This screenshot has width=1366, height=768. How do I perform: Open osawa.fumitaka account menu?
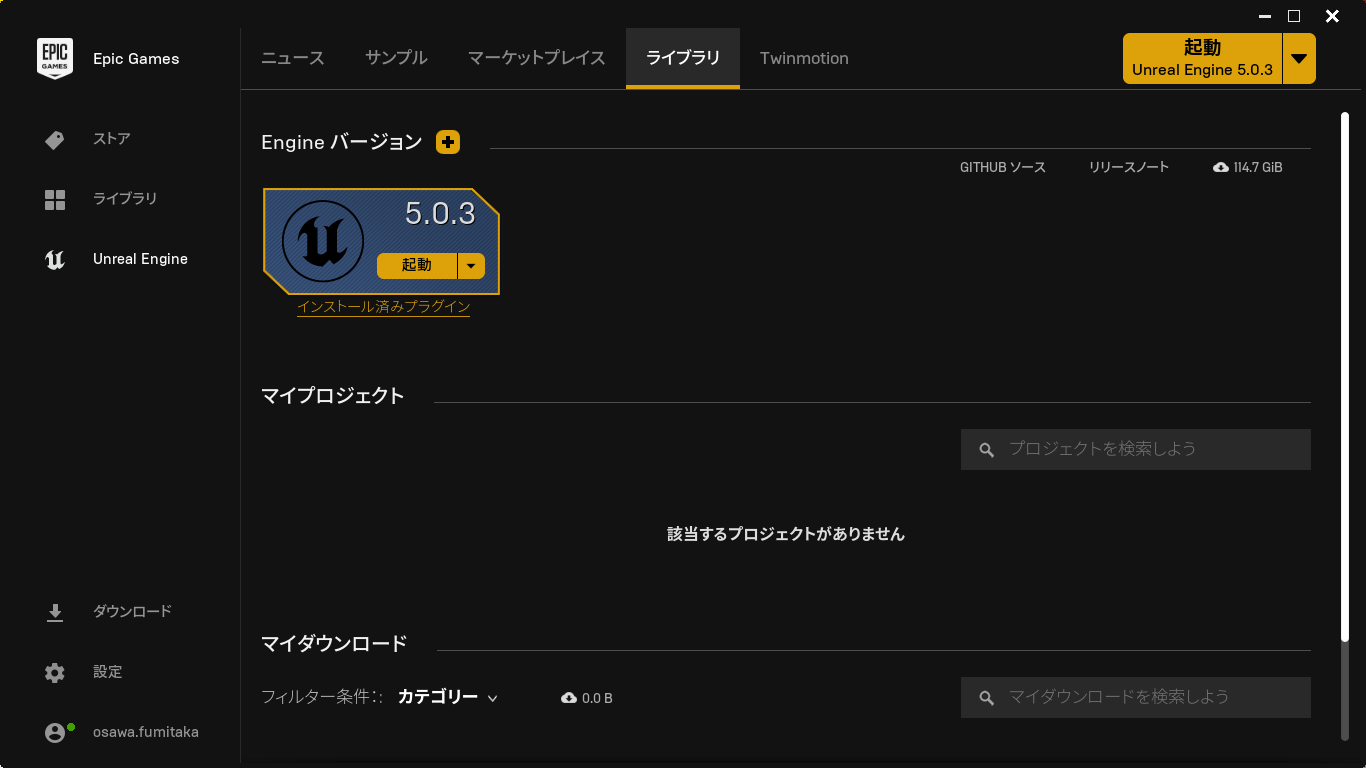pos(146,732)
